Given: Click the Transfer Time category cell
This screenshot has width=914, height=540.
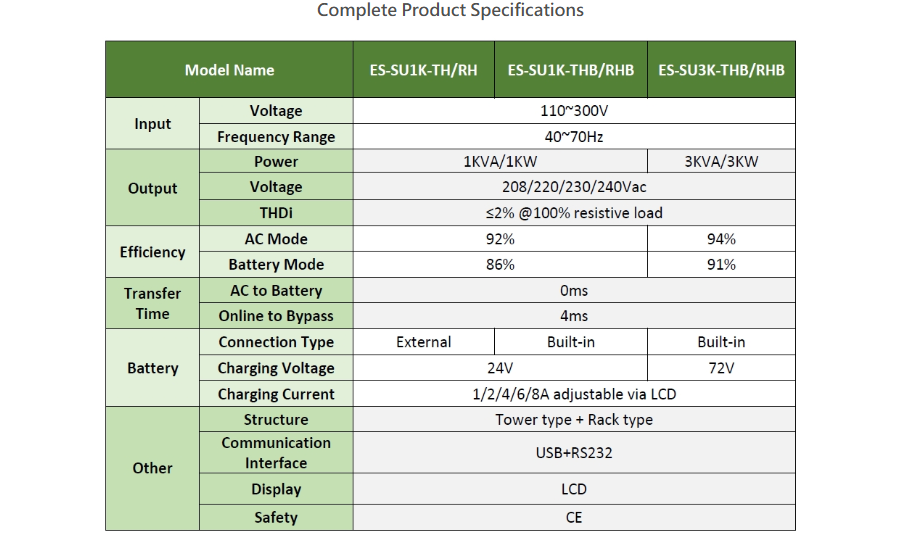Looking at the screenshot, I should (x=153, y=303).
